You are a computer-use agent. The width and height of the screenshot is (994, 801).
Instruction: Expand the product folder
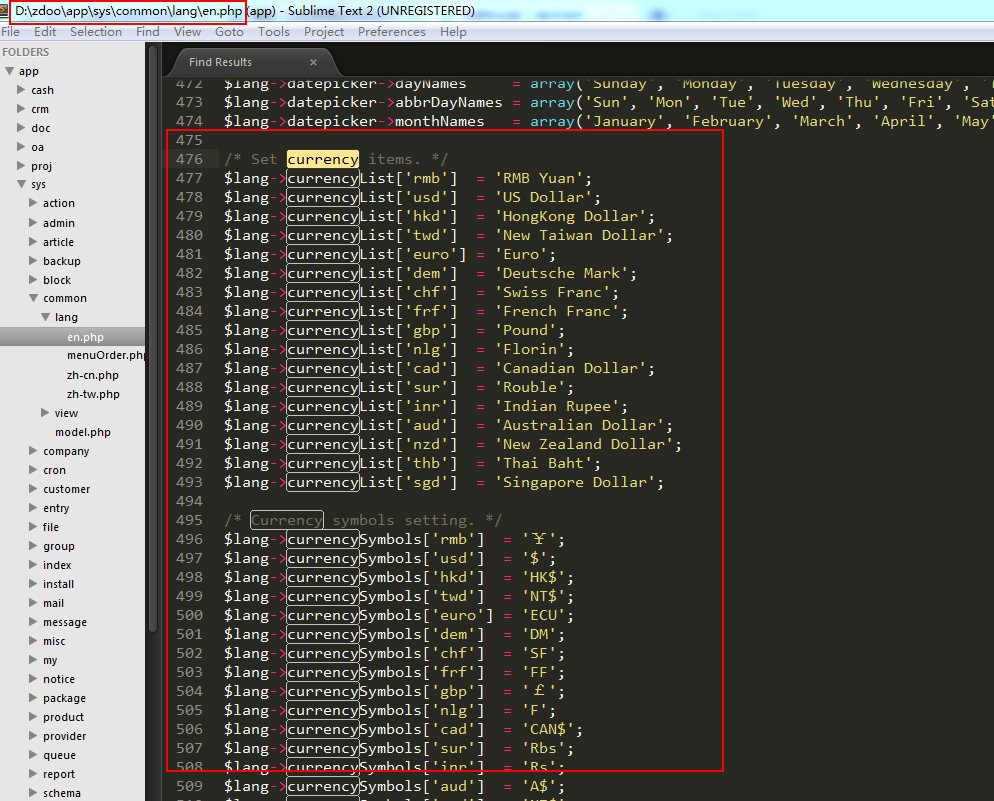[34, 717]
